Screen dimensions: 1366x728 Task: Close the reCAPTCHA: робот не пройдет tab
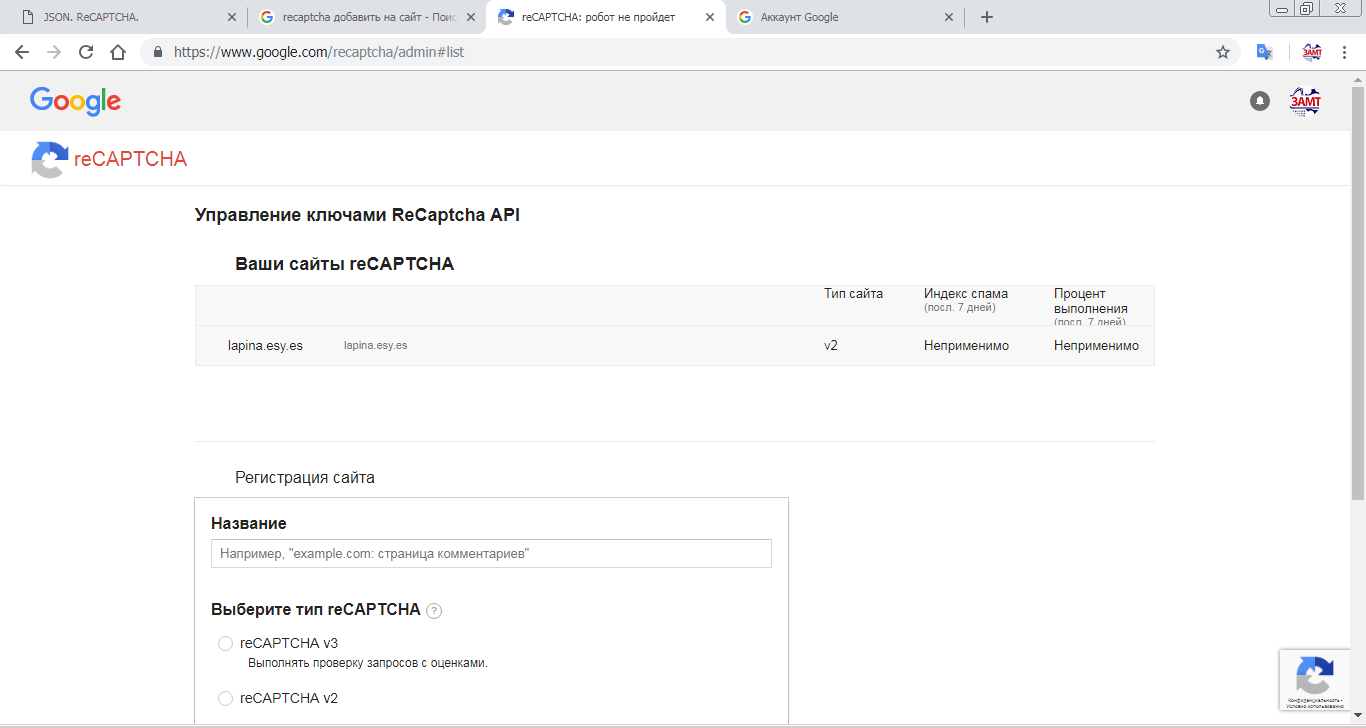click(x=710, y=17)
